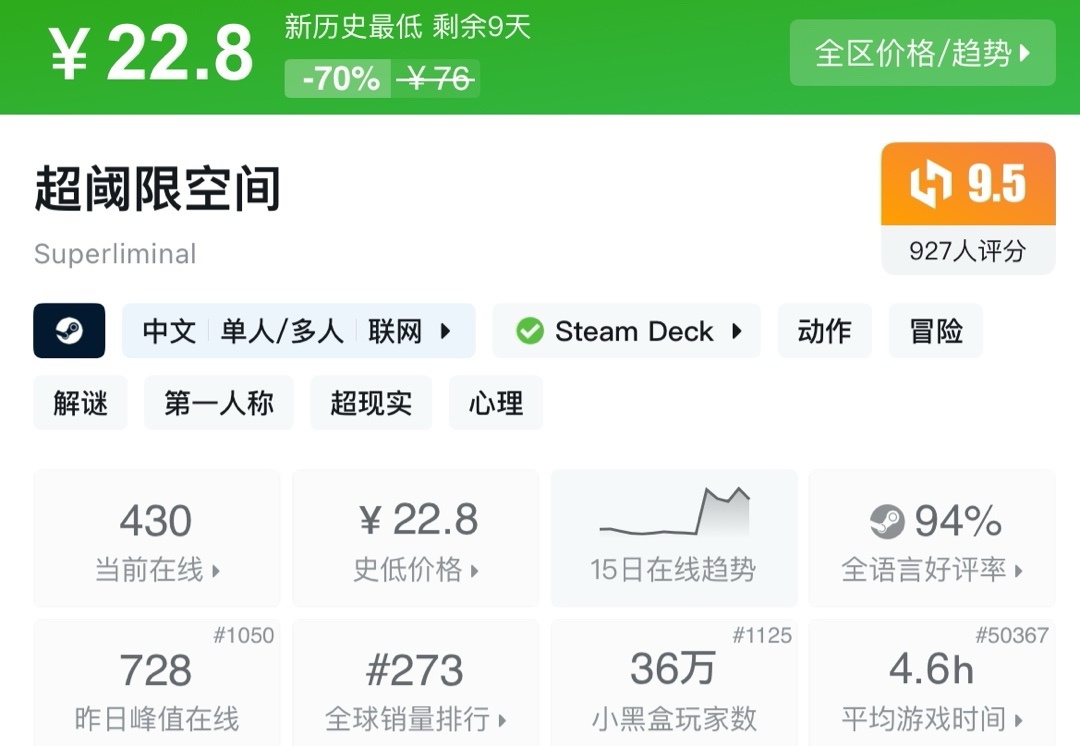The height and width of the screenshot is (746, 1080).
Task: Select the 第一人称 (First-person) tag
Action: [x=219, y=403]
